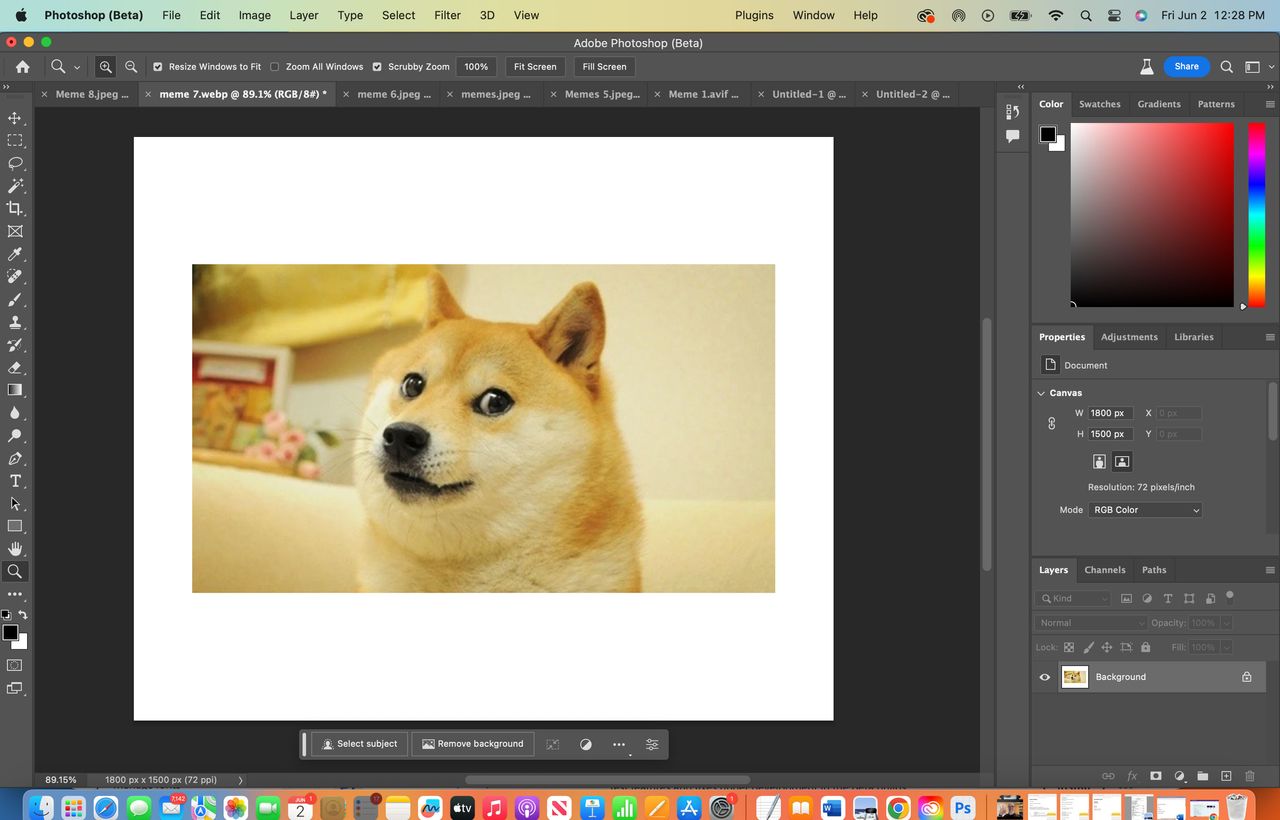
Task: Select the Path Selection tool
Action: [x=15, y=503]
